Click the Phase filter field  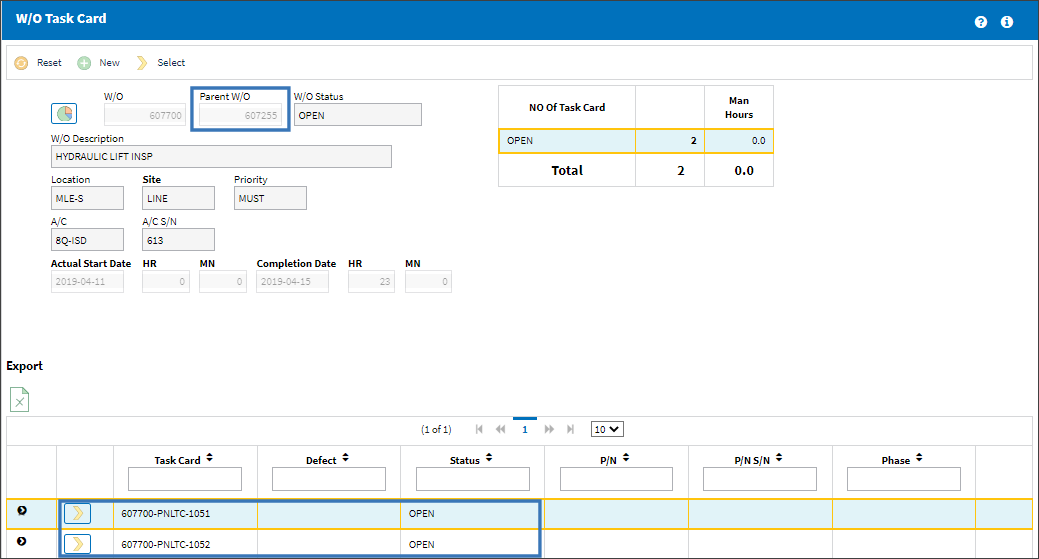coord(904,479)
